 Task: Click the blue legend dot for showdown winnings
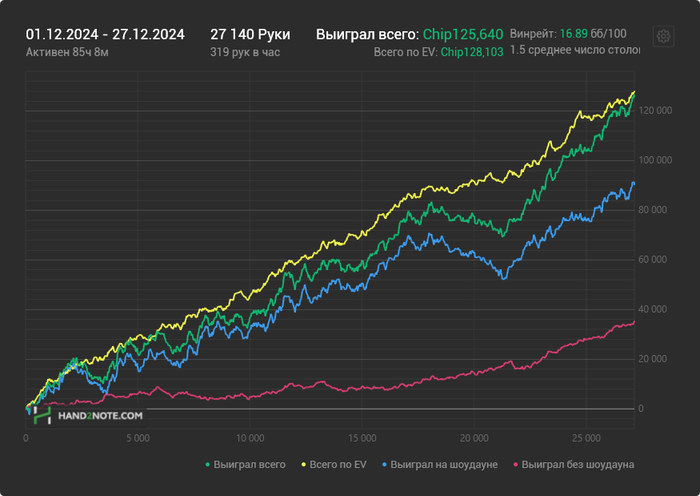click(x=384, y=465)
